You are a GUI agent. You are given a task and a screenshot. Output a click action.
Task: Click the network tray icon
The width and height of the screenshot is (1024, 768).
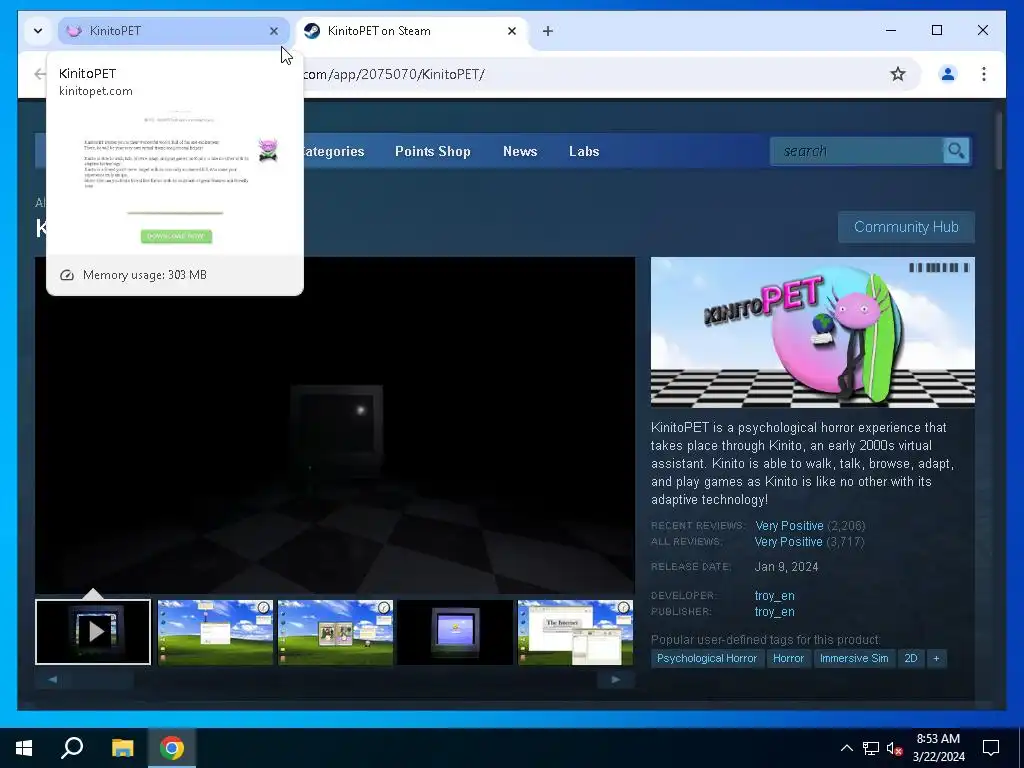(871, 748)
